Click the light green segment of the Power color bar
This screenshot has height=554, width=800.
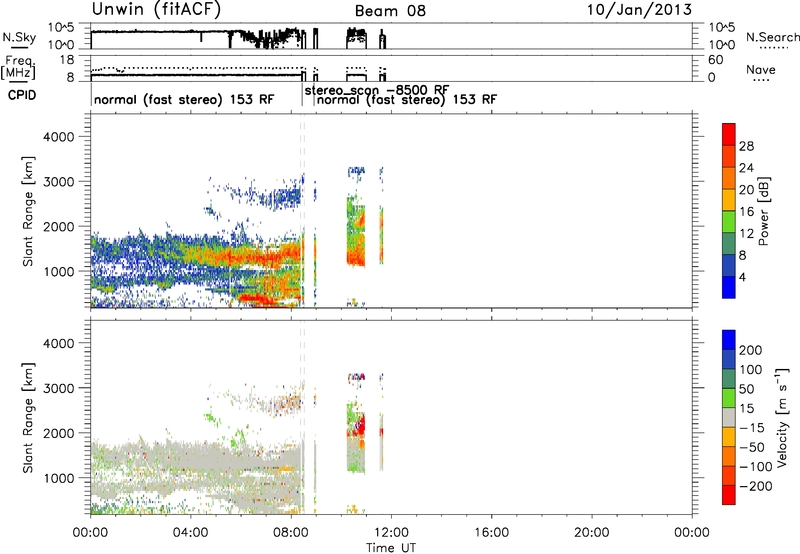(x=729, y=221)
